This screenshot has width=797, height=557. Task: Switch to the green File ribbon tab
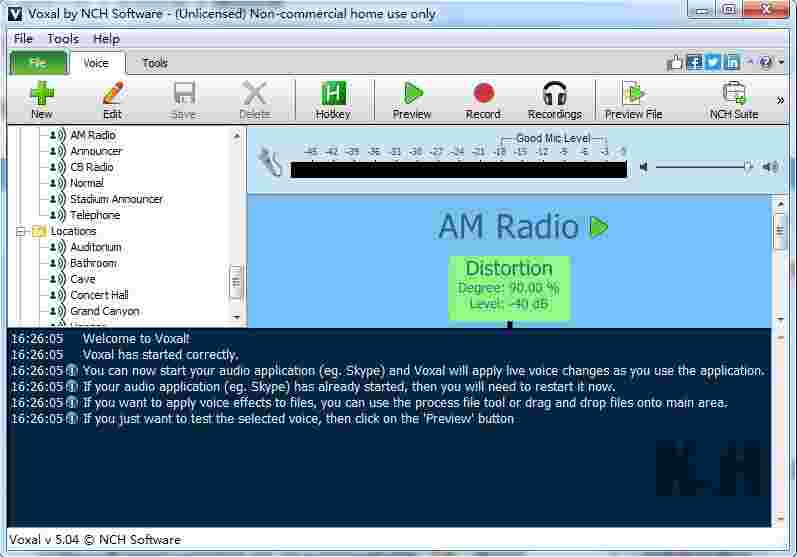38,63
